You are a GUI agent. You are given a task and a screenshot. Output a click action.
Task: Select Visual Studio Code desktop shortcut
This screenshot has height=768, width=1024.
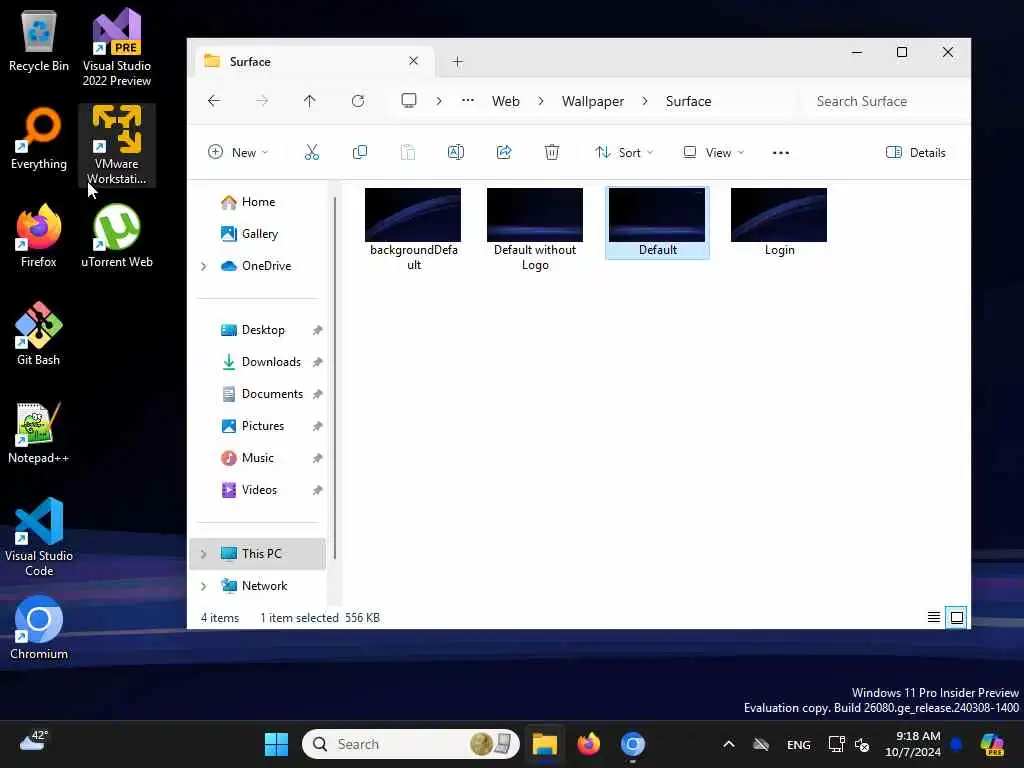(x=39, y=537)
